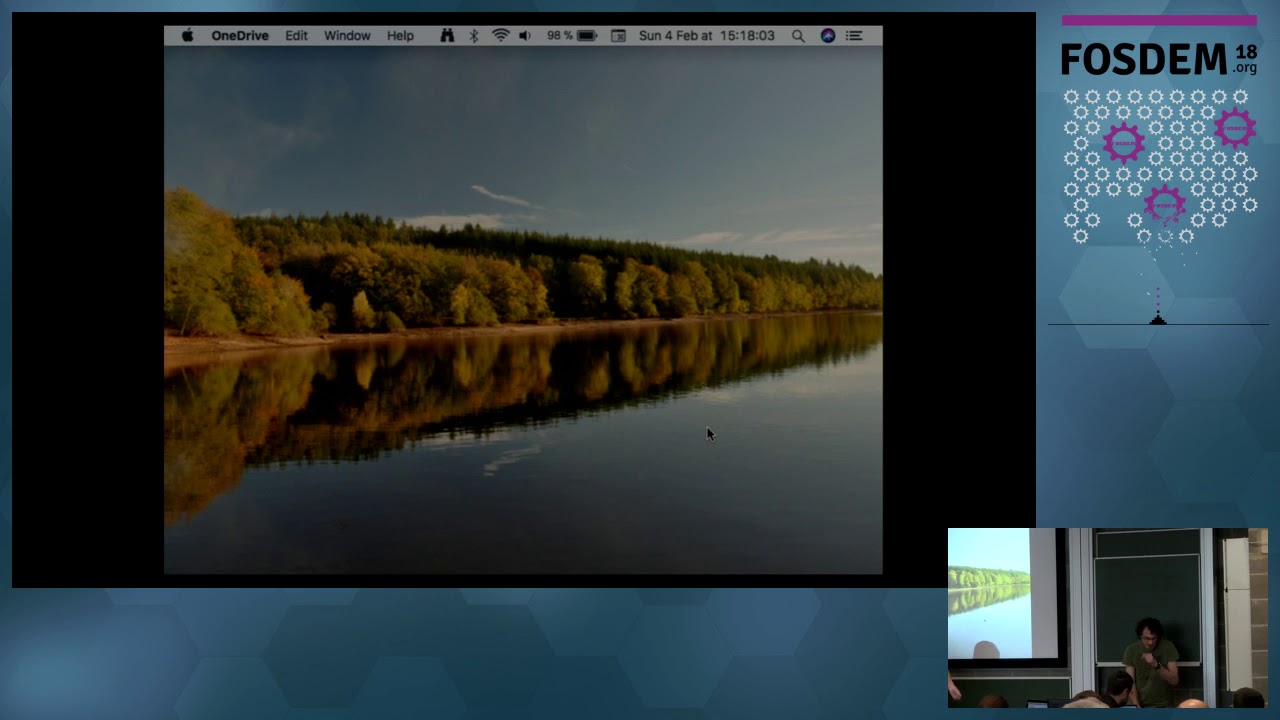This screenshot has width=1280, height=720.
Task: Open Spotlight search magnifier
Action: 798,35
